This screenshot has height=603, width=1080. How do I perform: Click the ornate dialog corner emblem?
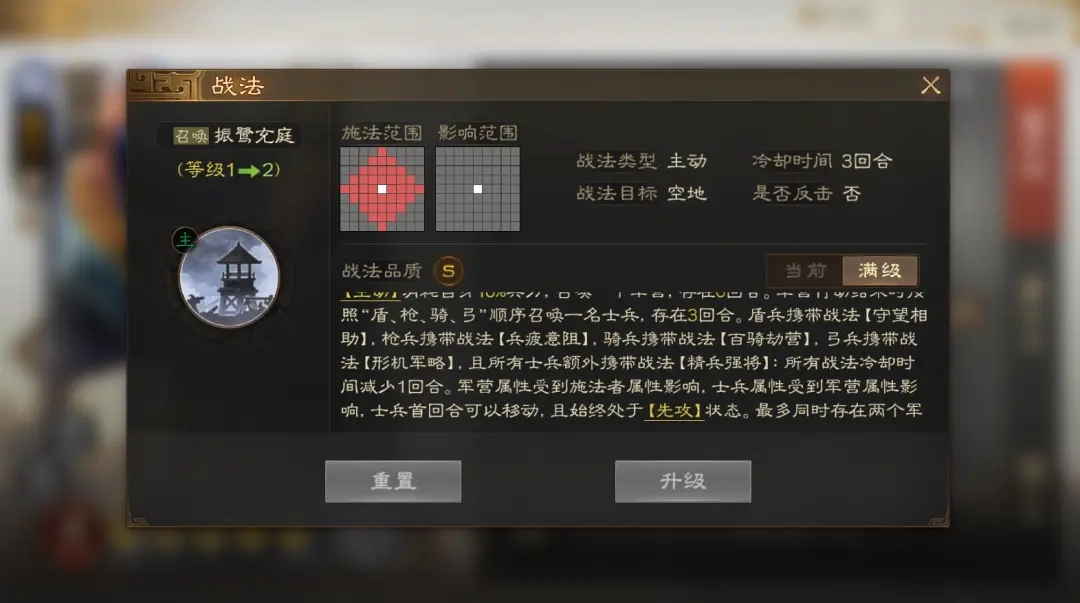click(165, 85)
